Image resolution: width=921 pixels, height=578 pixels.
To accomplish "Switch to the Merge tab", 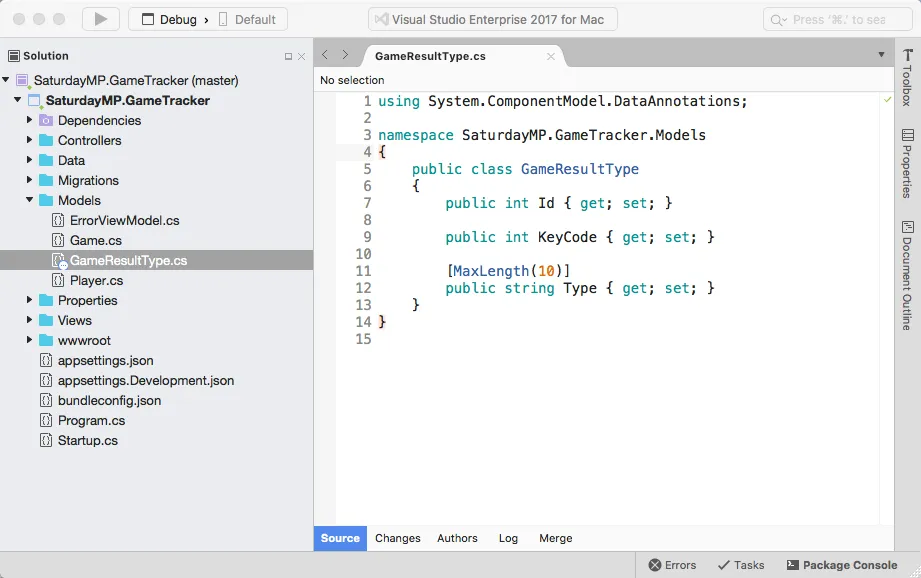I will pos(556,538).
